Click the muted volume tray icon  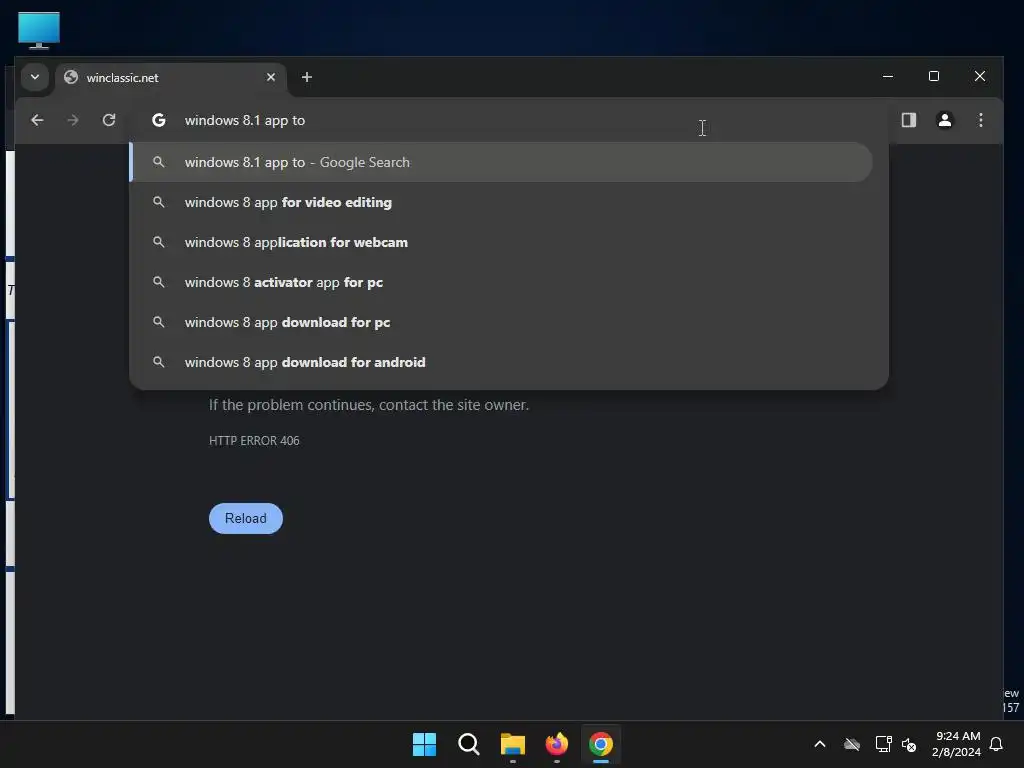tap(909, 744)
